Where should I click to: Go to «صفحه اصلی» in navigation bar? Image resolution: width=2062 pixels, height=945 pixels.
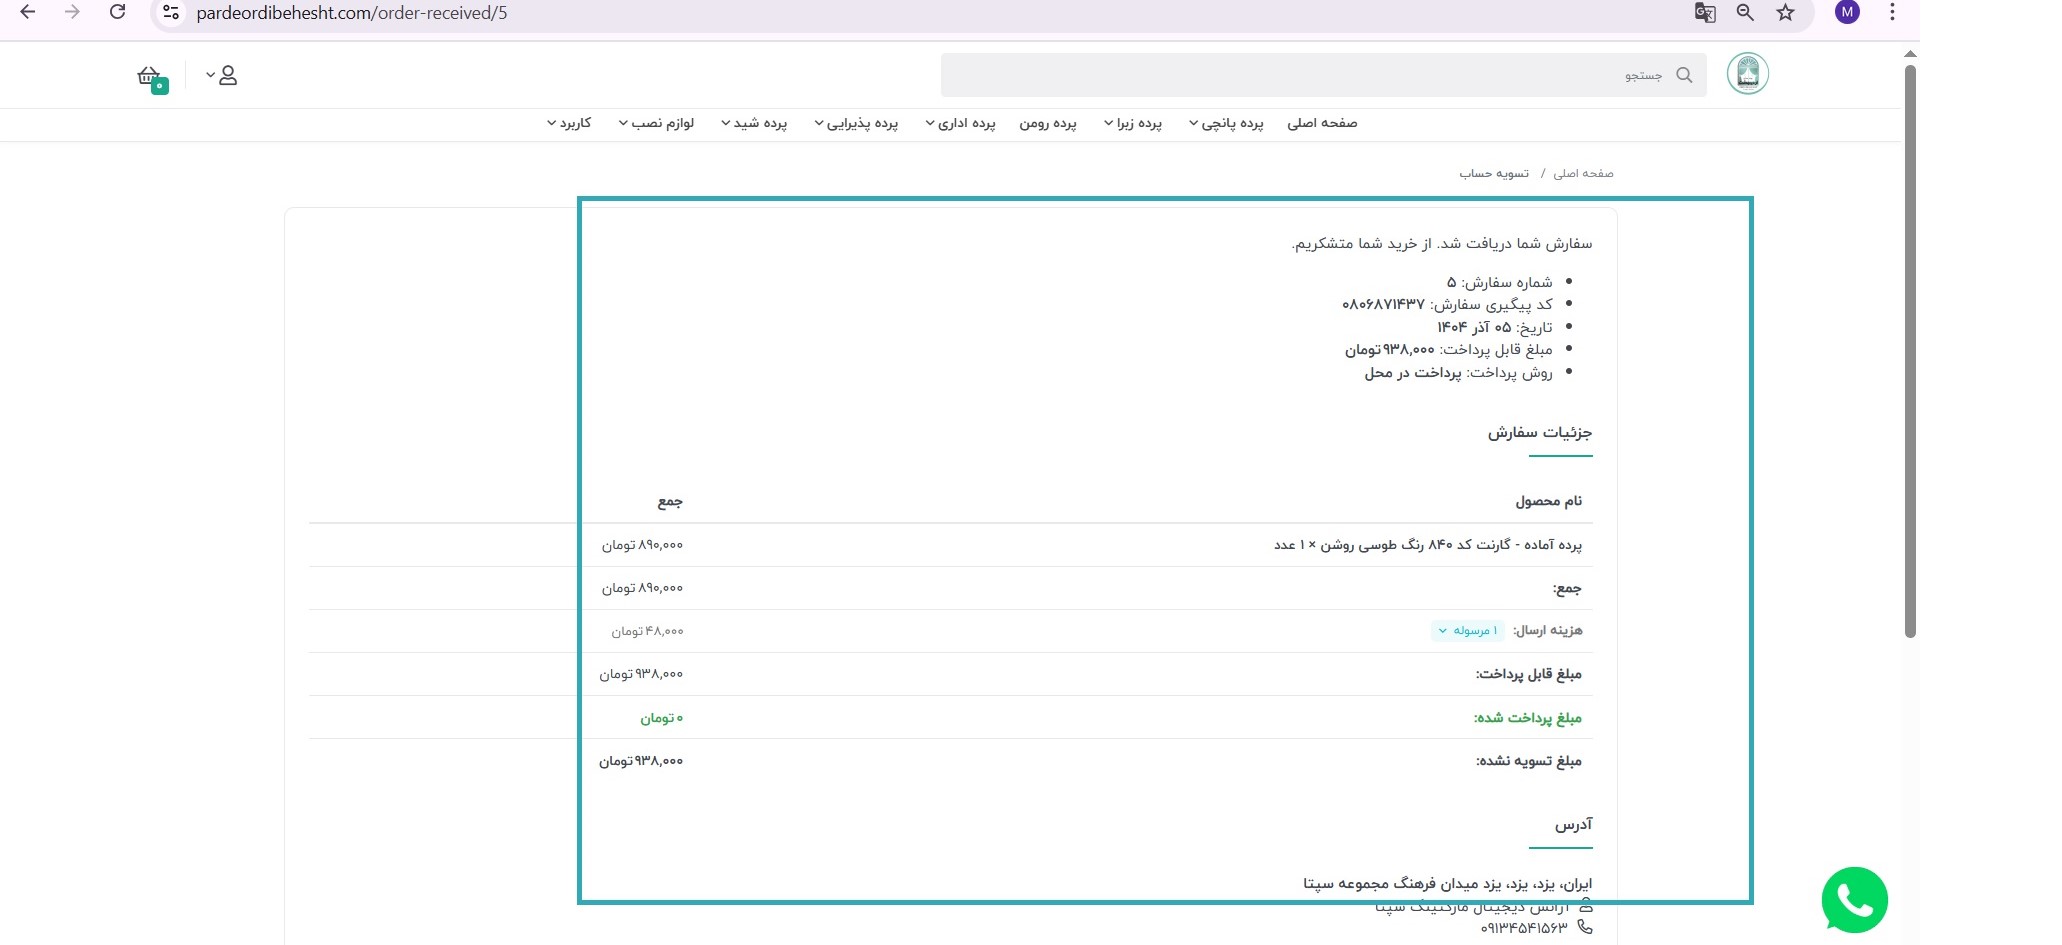coord(1321,124)
